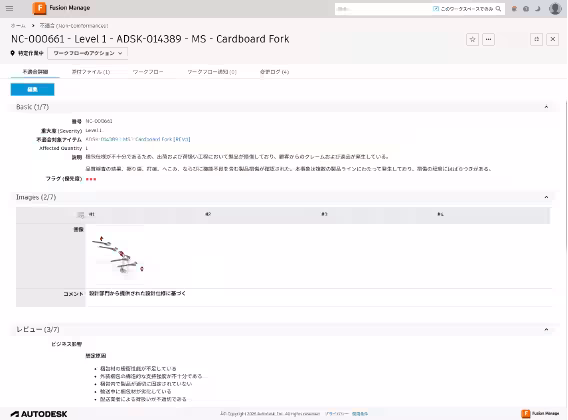Switch to the Workflow tab
The image size is (568, 420).
click(x=148, y=72)
